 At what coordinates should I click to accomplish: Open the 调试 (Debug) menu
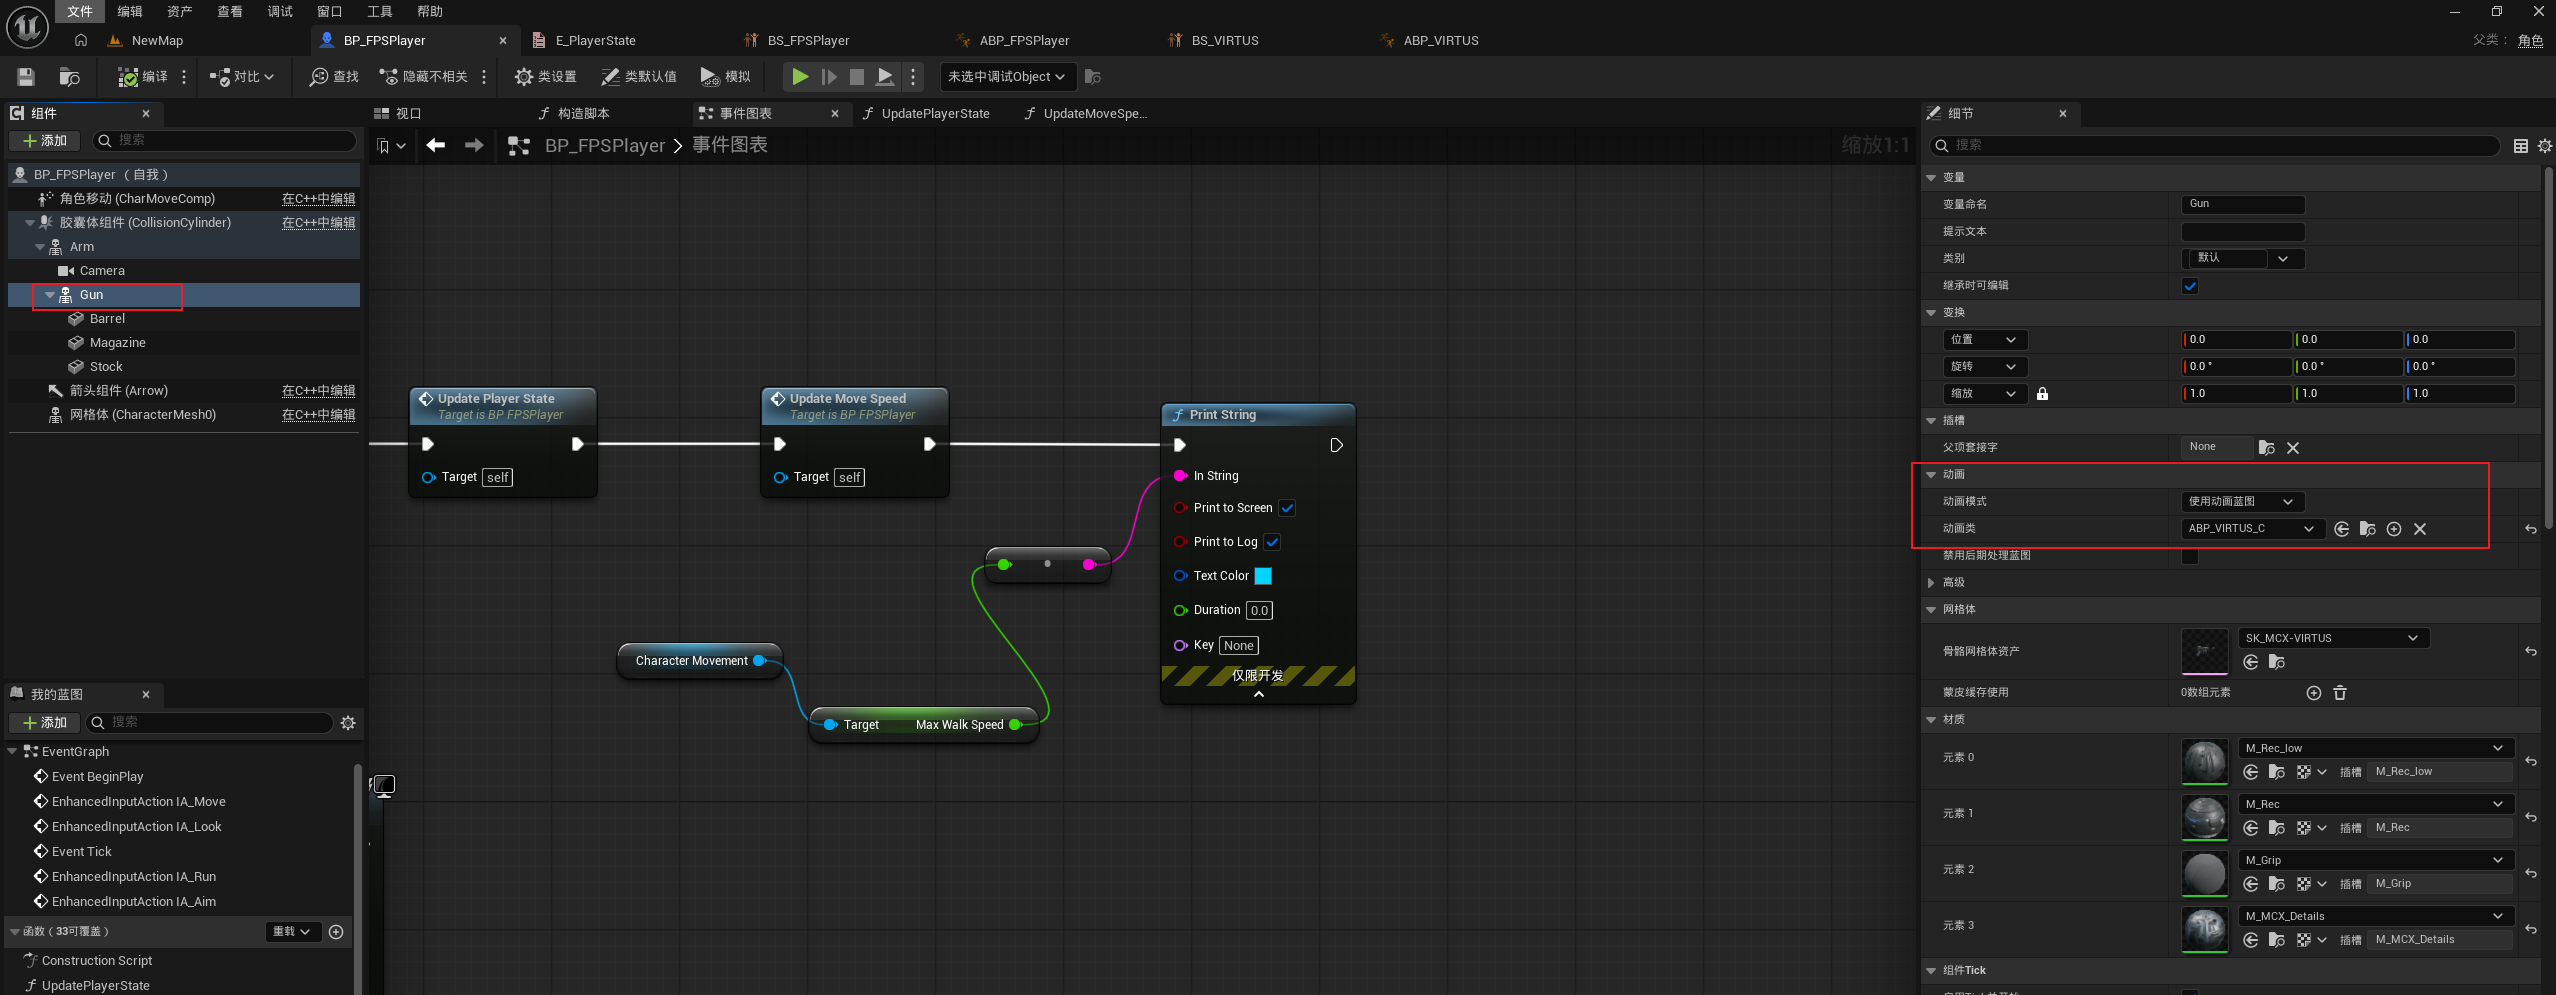[280, 11]
